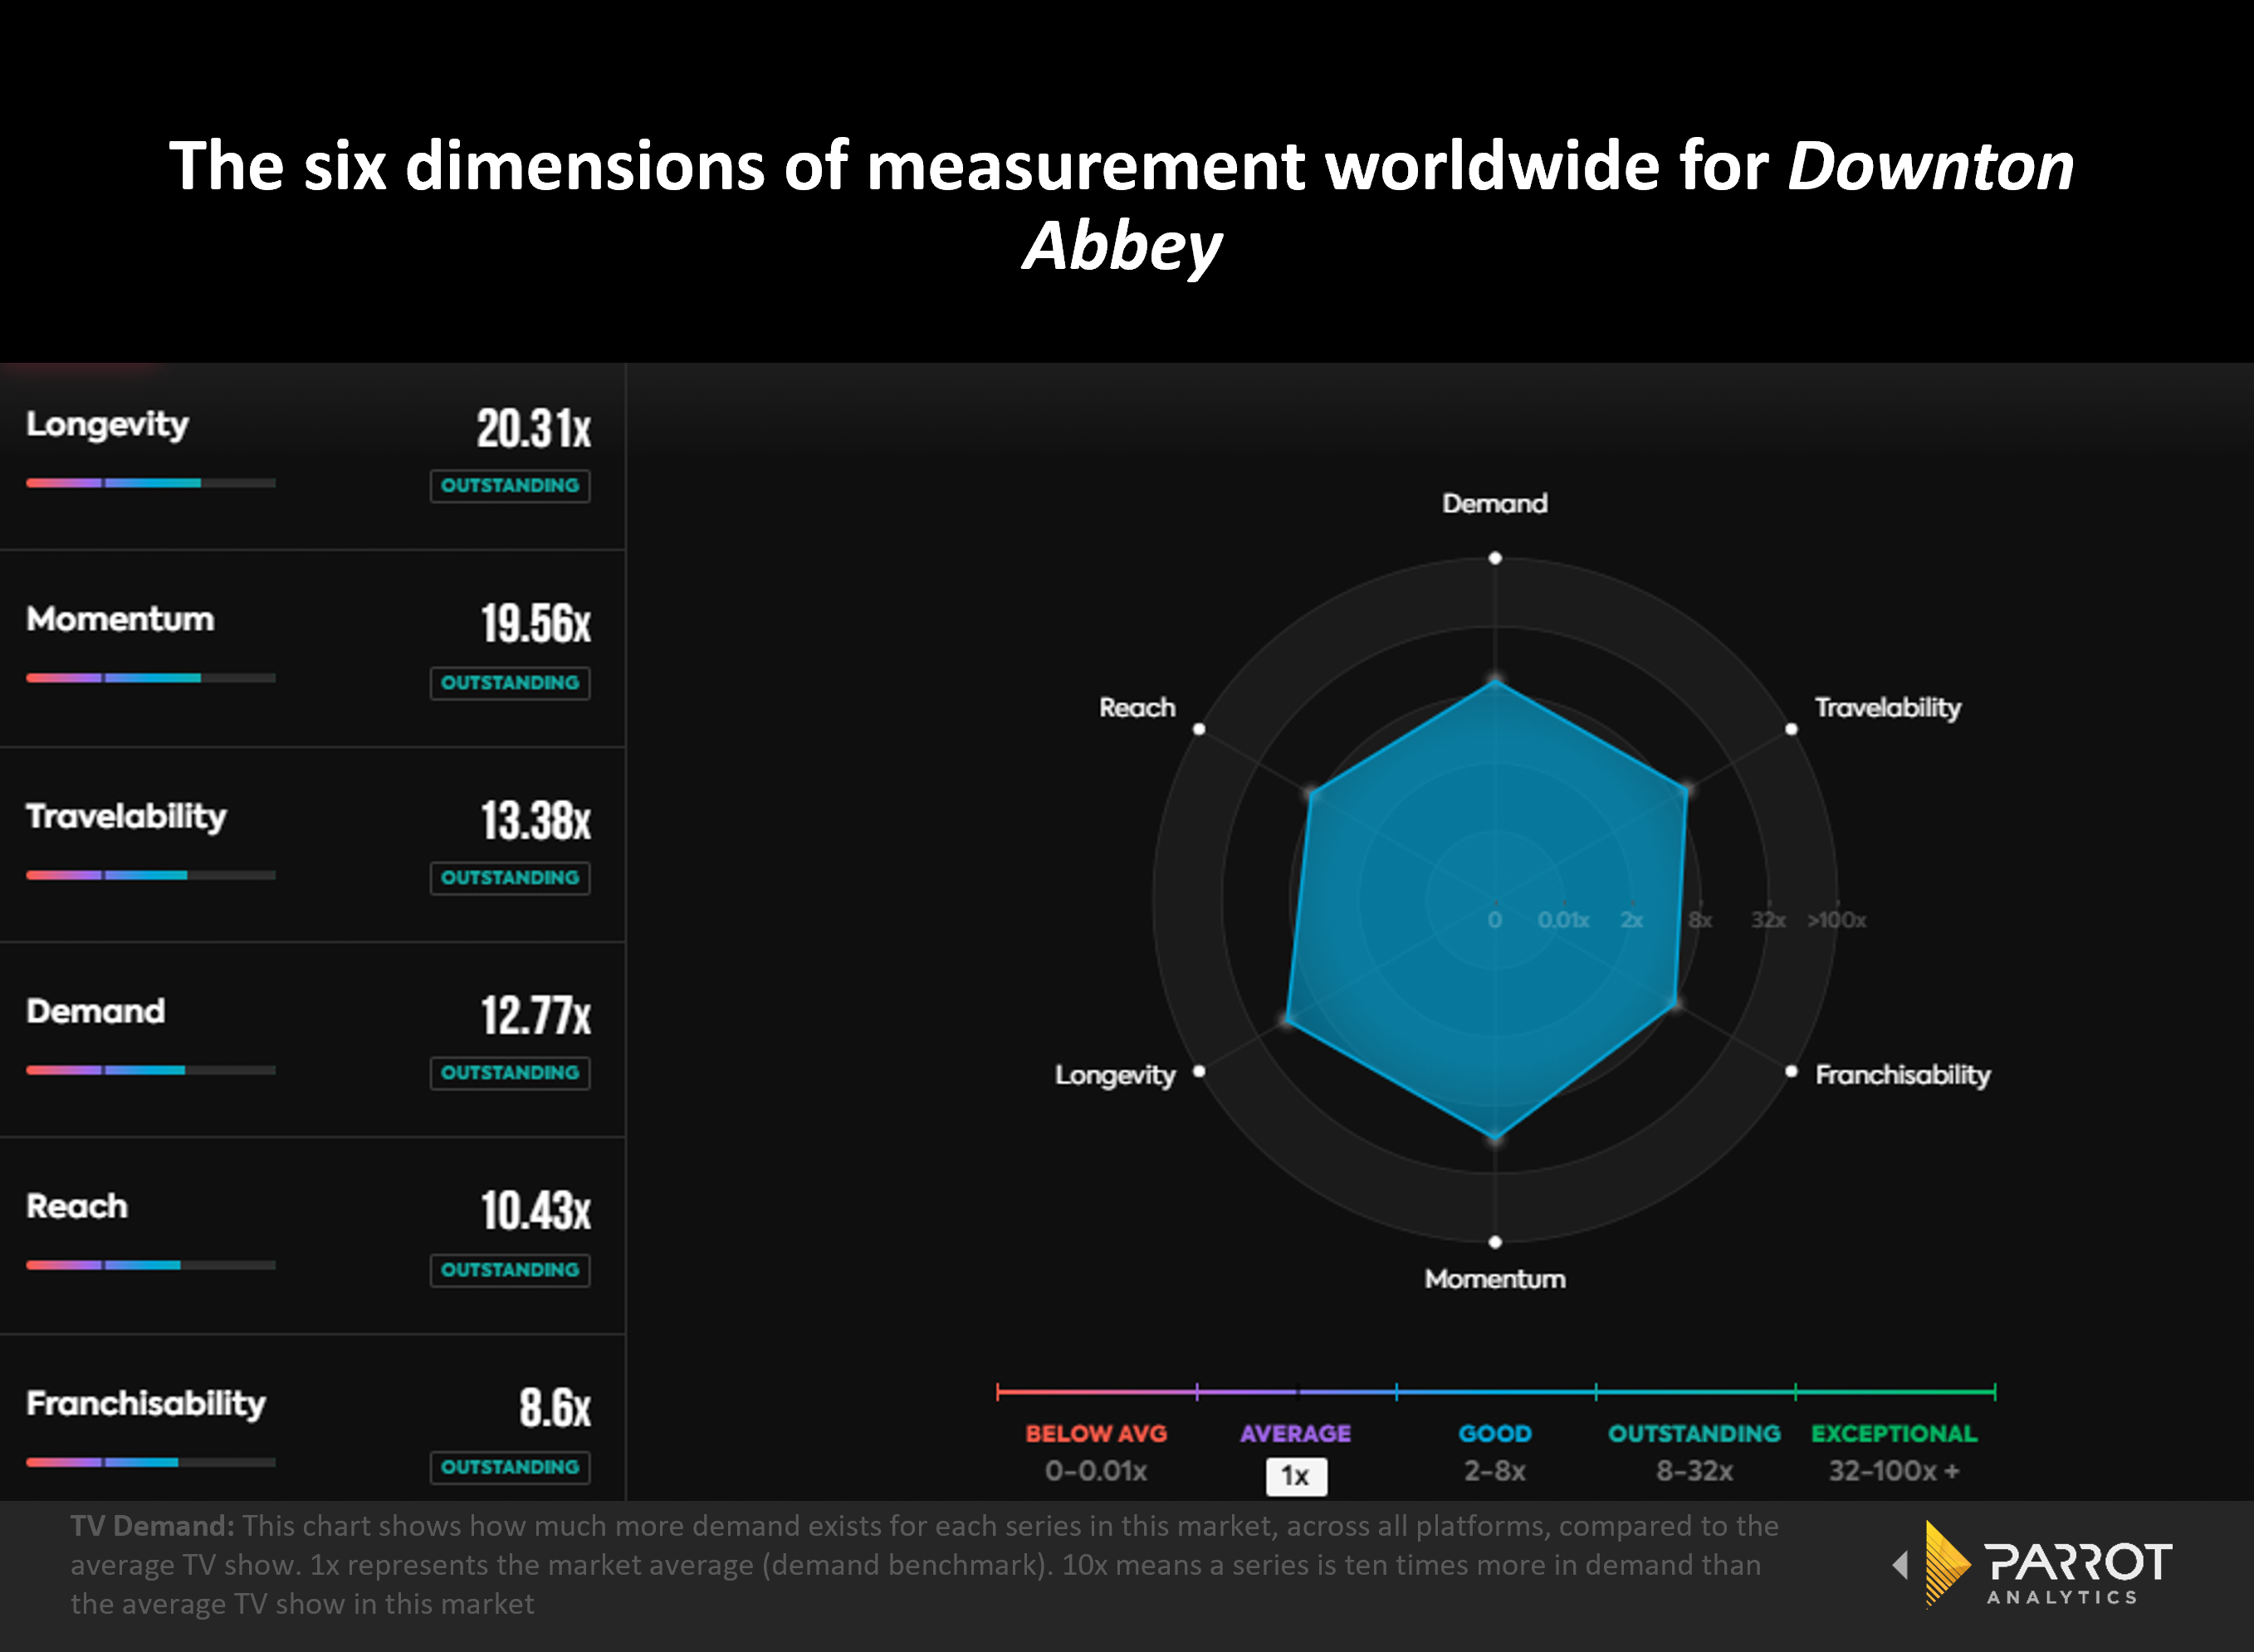
Task: Click the 0.01x radar scale tick label
Action: point(1563,920)
